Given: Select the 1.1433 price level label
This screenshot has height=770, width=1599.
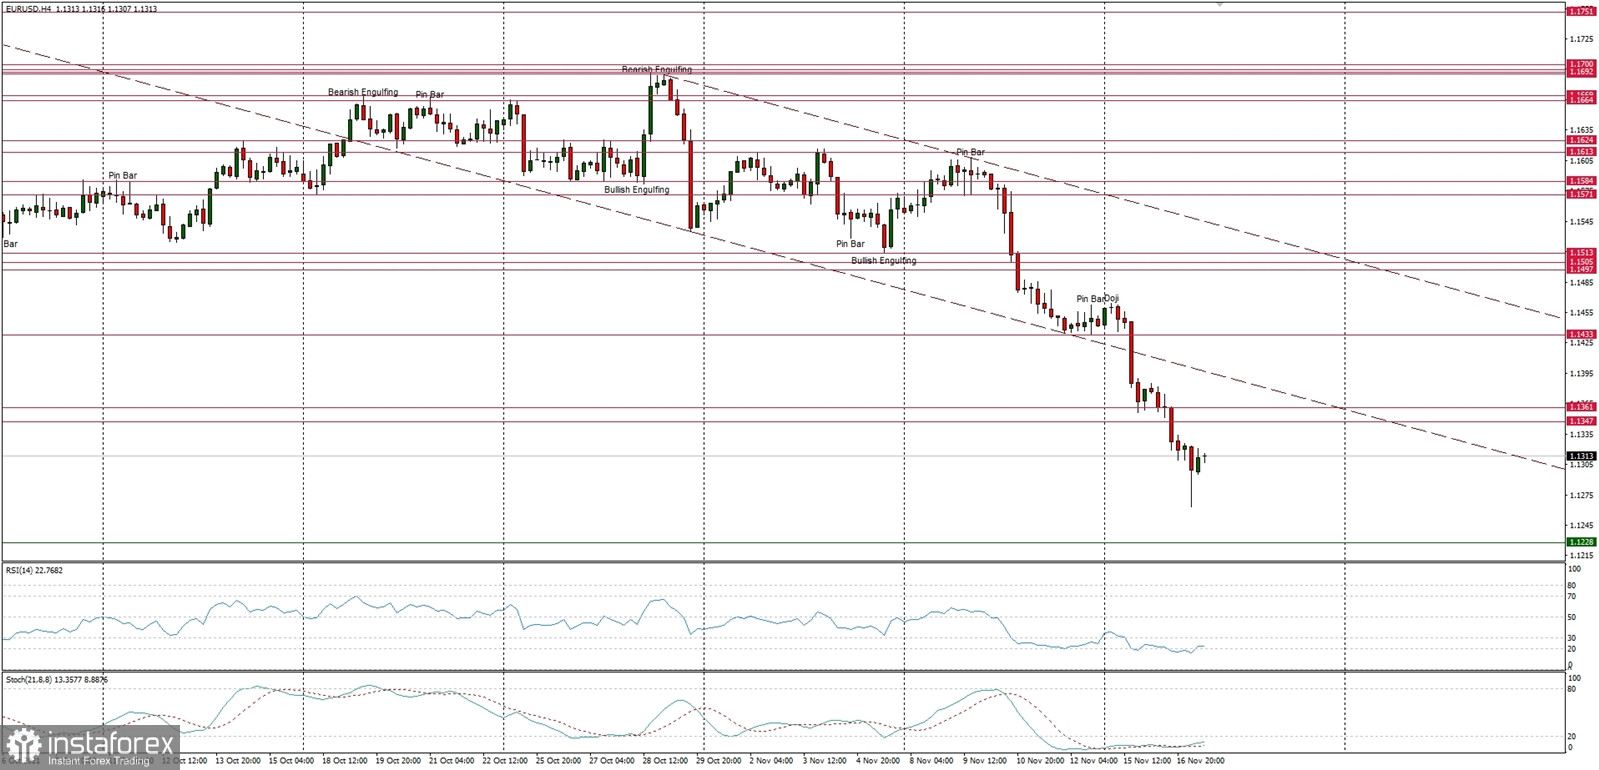Looking at the screenshot, I should 1581,335.
